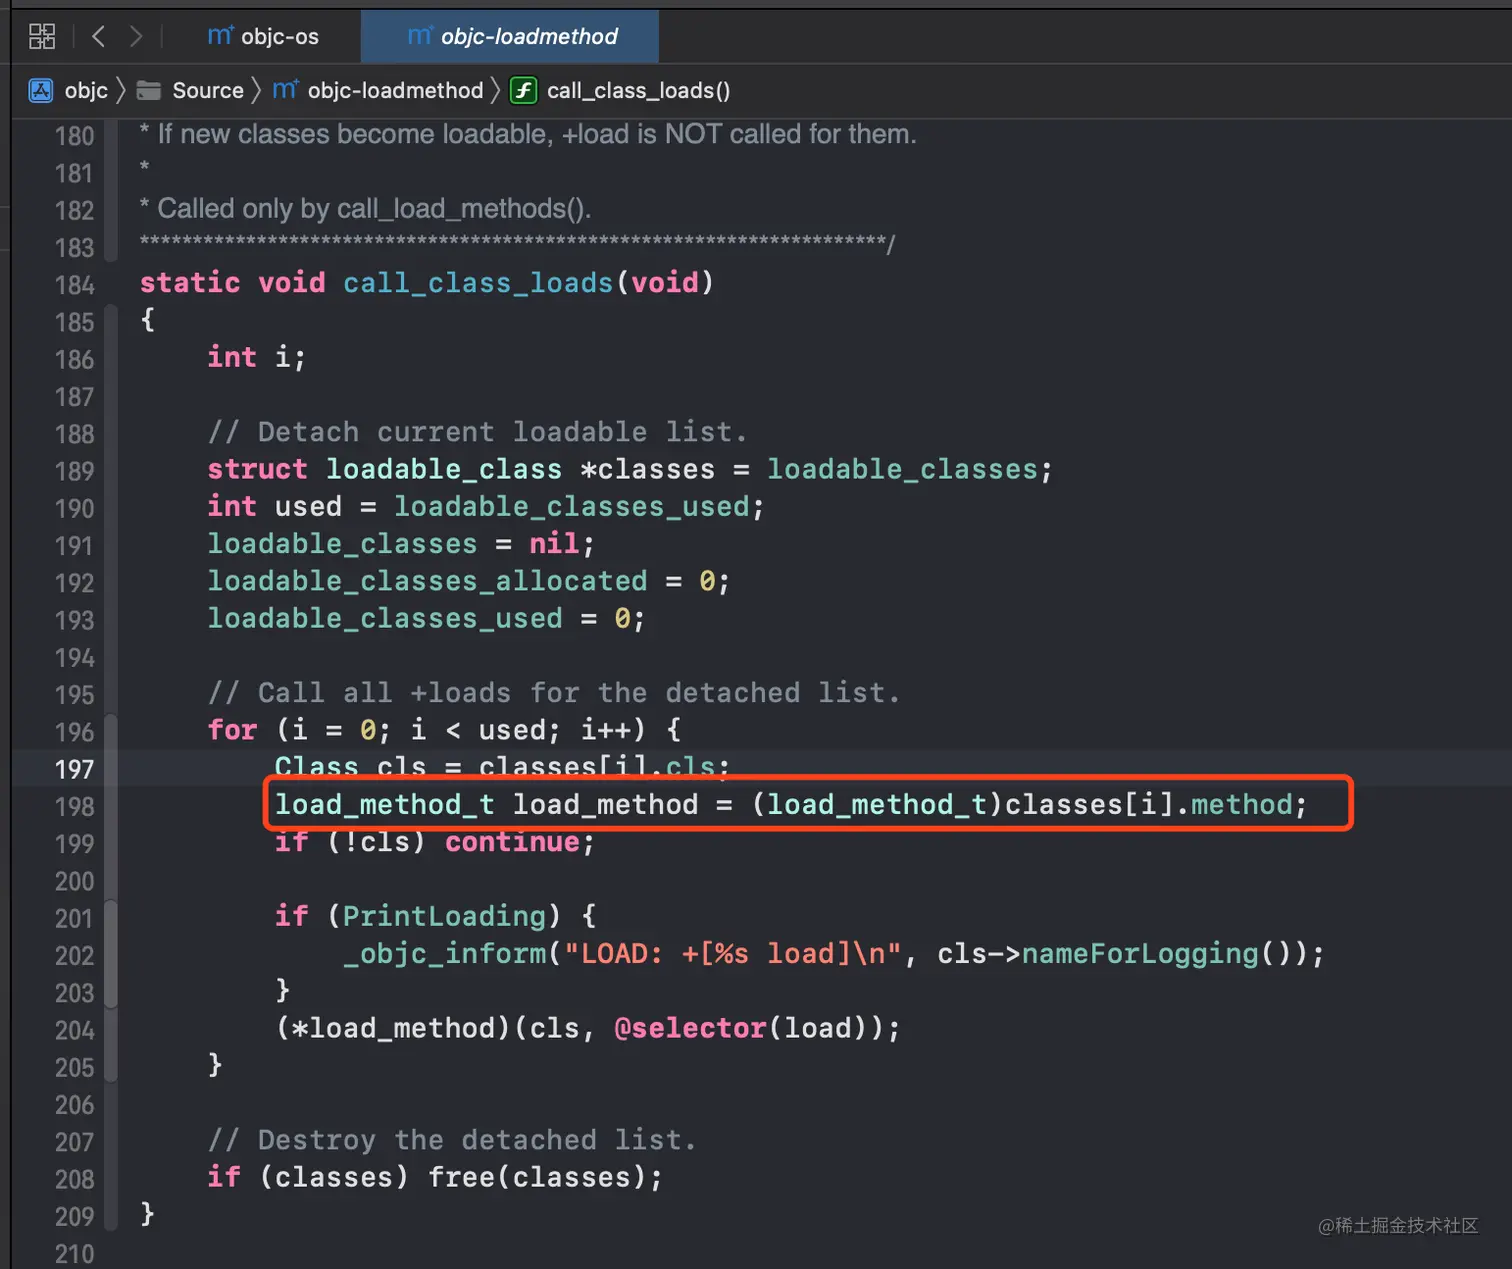Click line number 197 in the gutter
Screen dimensions: 1512x1269
point(74,770)
